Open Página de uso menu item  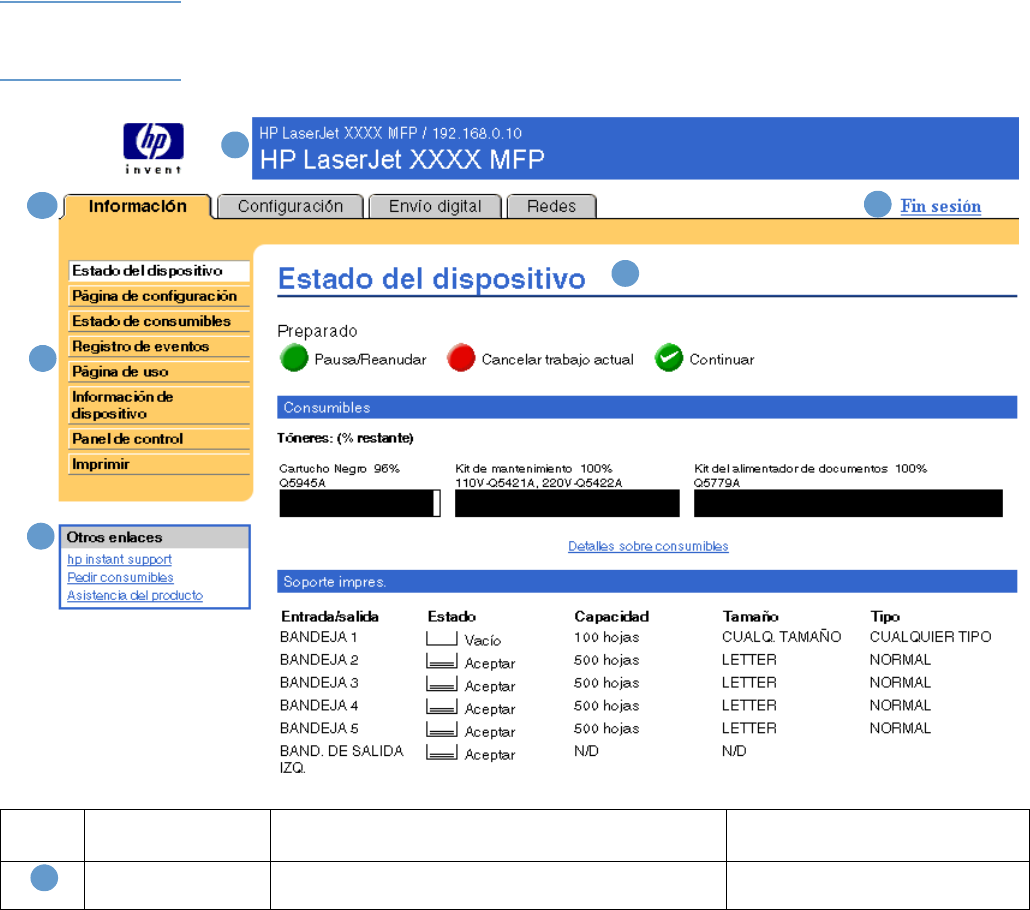pyautogui.click(x=159, y=372)
